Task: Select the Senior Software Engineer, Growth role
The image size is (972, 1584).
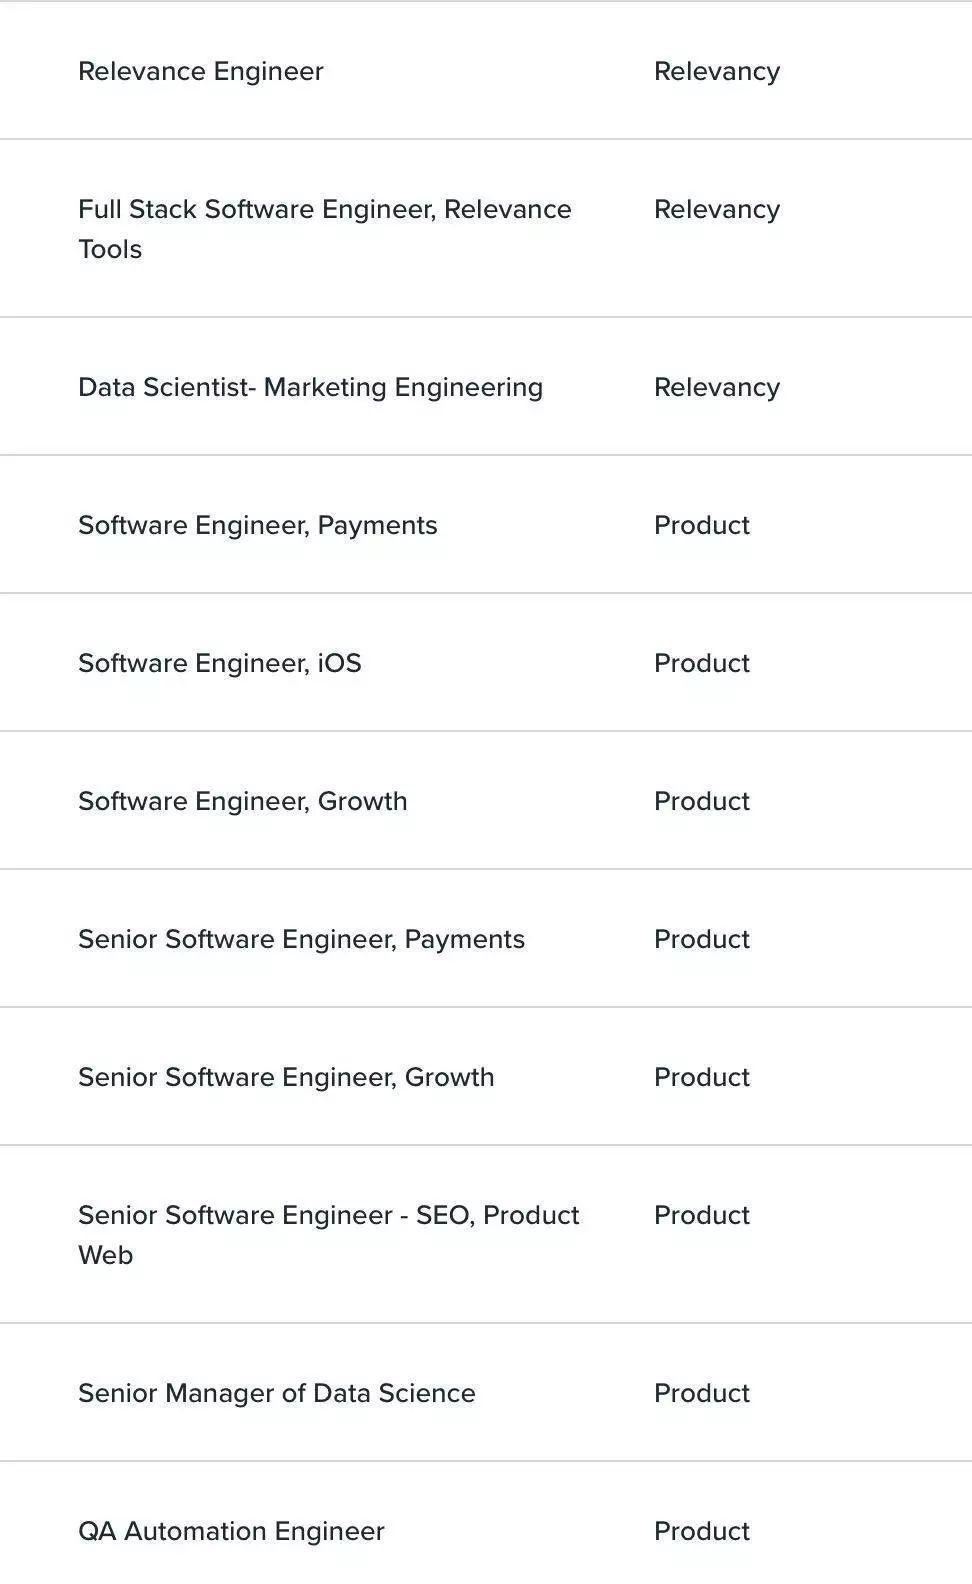Action: pos(286,1077)
